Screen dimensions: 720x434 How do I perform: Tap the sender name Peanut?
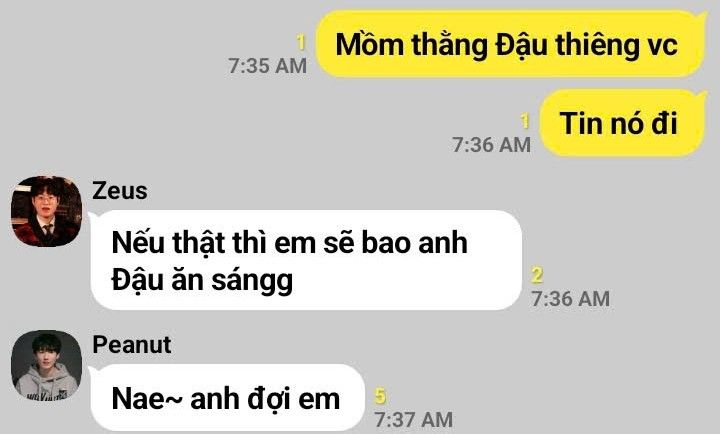[x=132, y=344]
